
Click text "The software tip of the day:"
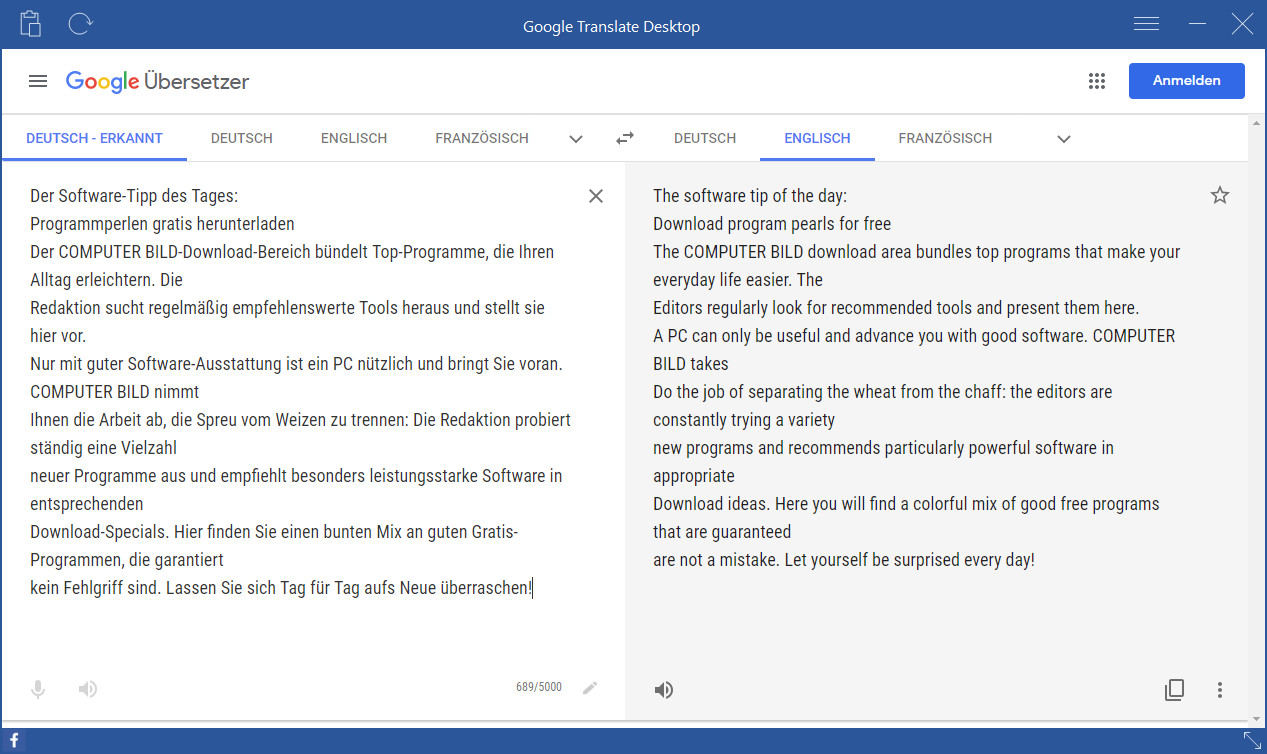(x=750, y=196)
